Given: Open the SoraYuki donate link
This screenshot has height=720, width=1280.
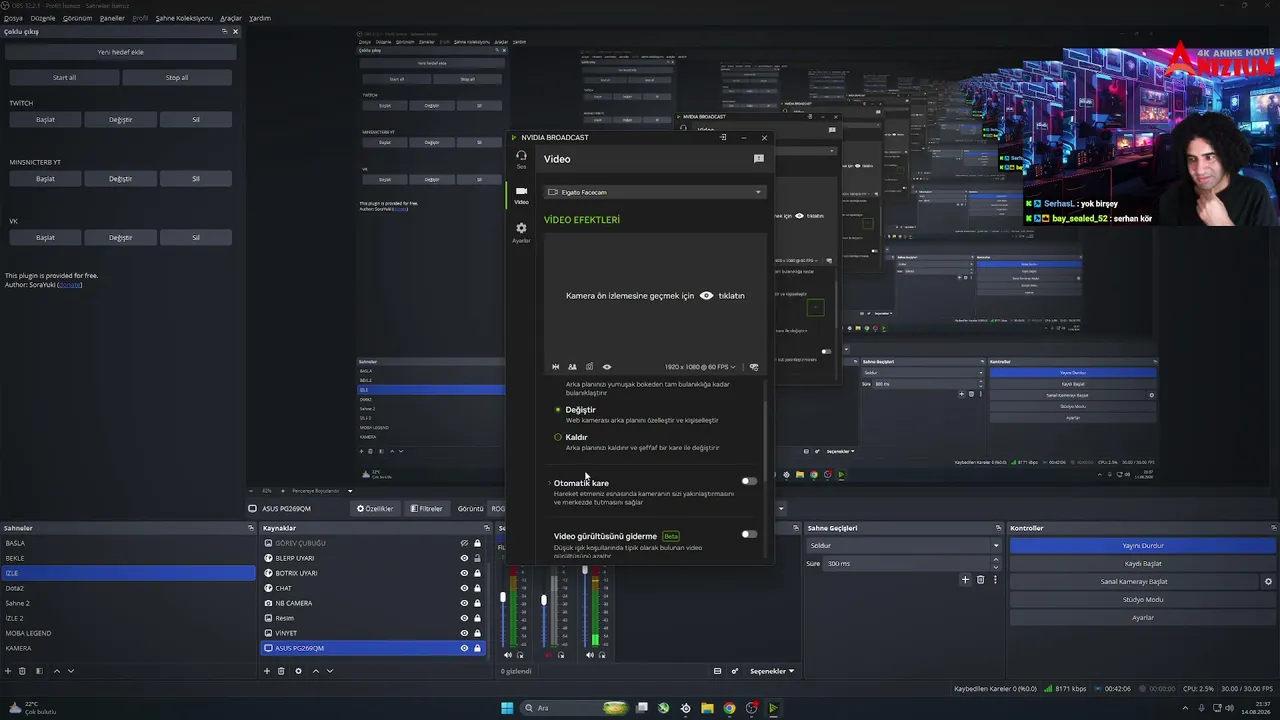Looking at the screenshot, I should pos(70,285).
